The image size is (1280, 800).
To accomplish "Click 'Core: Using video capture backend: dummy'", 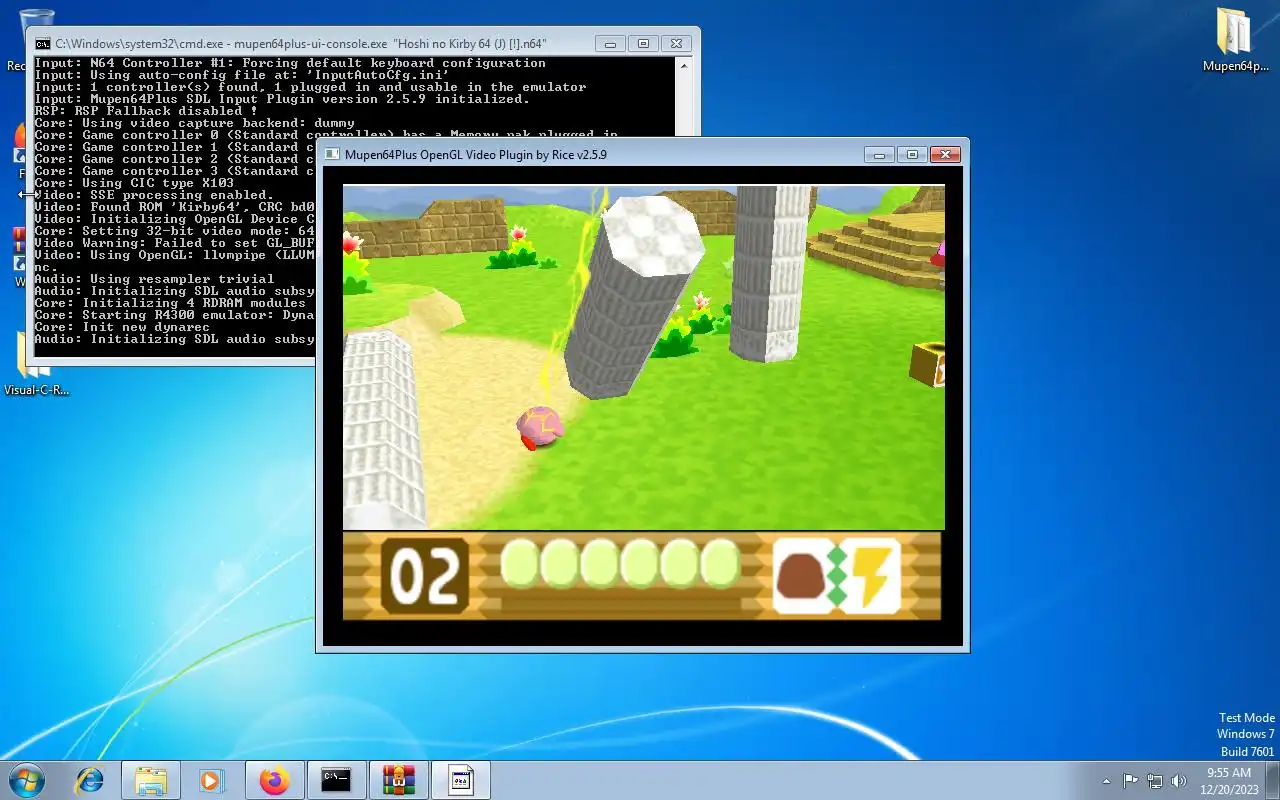I will [194, 123].
